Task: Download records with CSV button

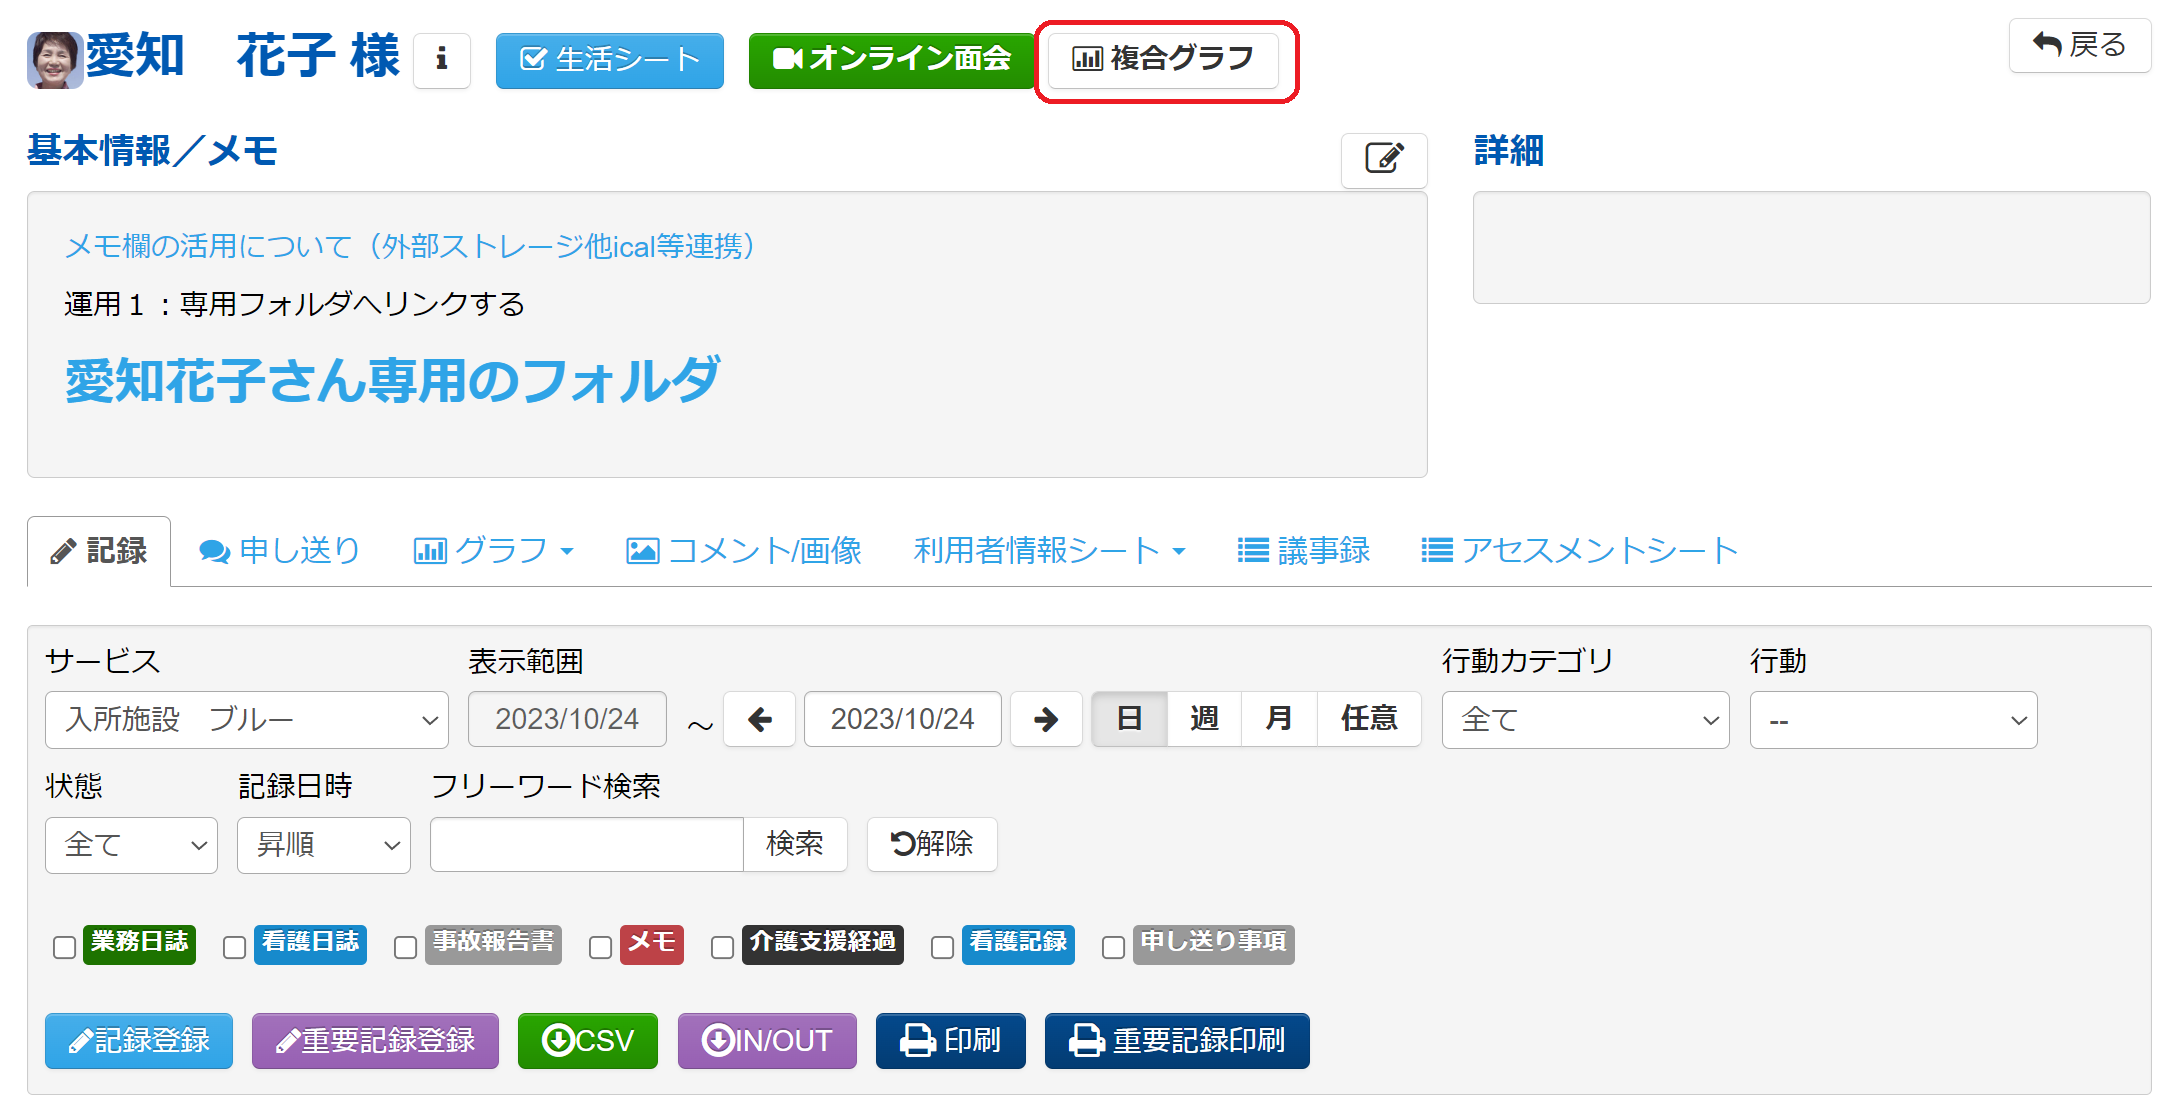Action: 587,1041
